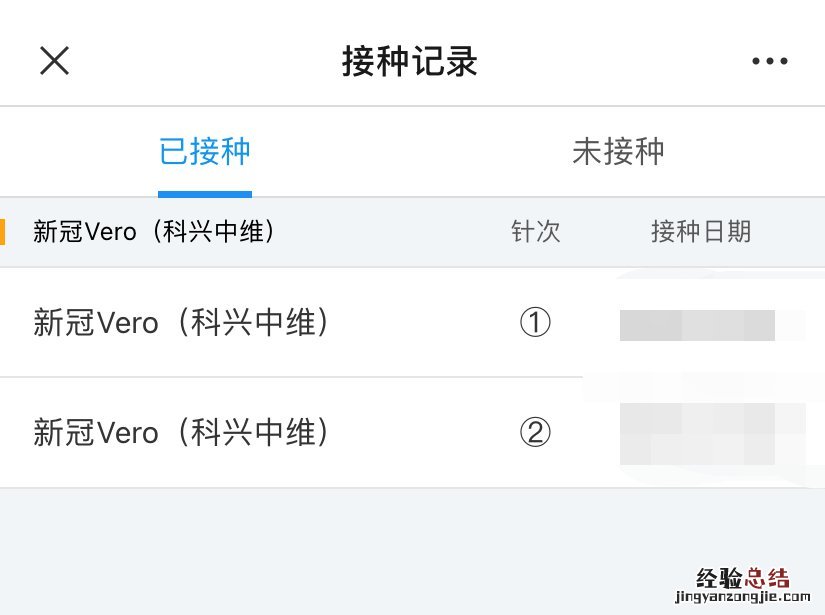Click the 经验总结 watermark logo
The height and width of the screenshot is (615, 825).
coord(743,578)
